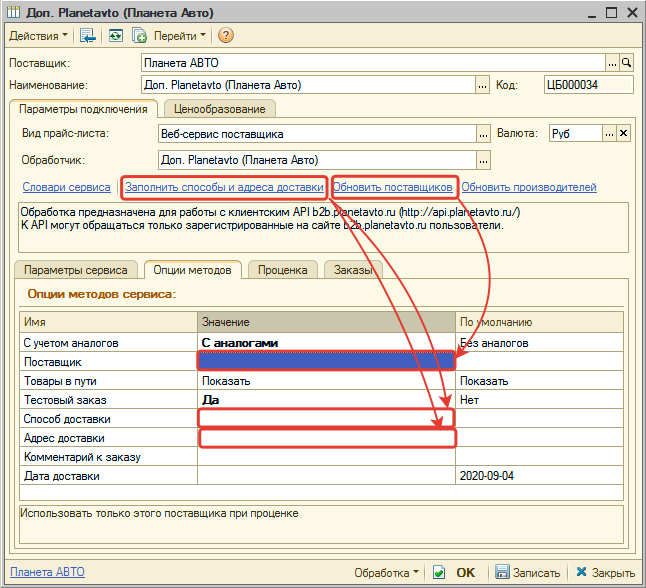646x588 pixels.
Task: Switch to the Проценка tab
Action: [x=283, y=270]
